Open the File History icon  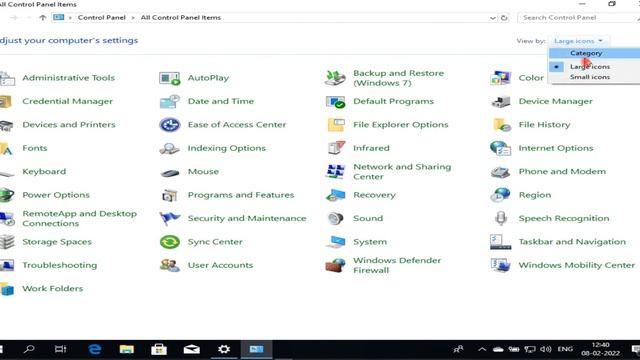click(502, 125)
